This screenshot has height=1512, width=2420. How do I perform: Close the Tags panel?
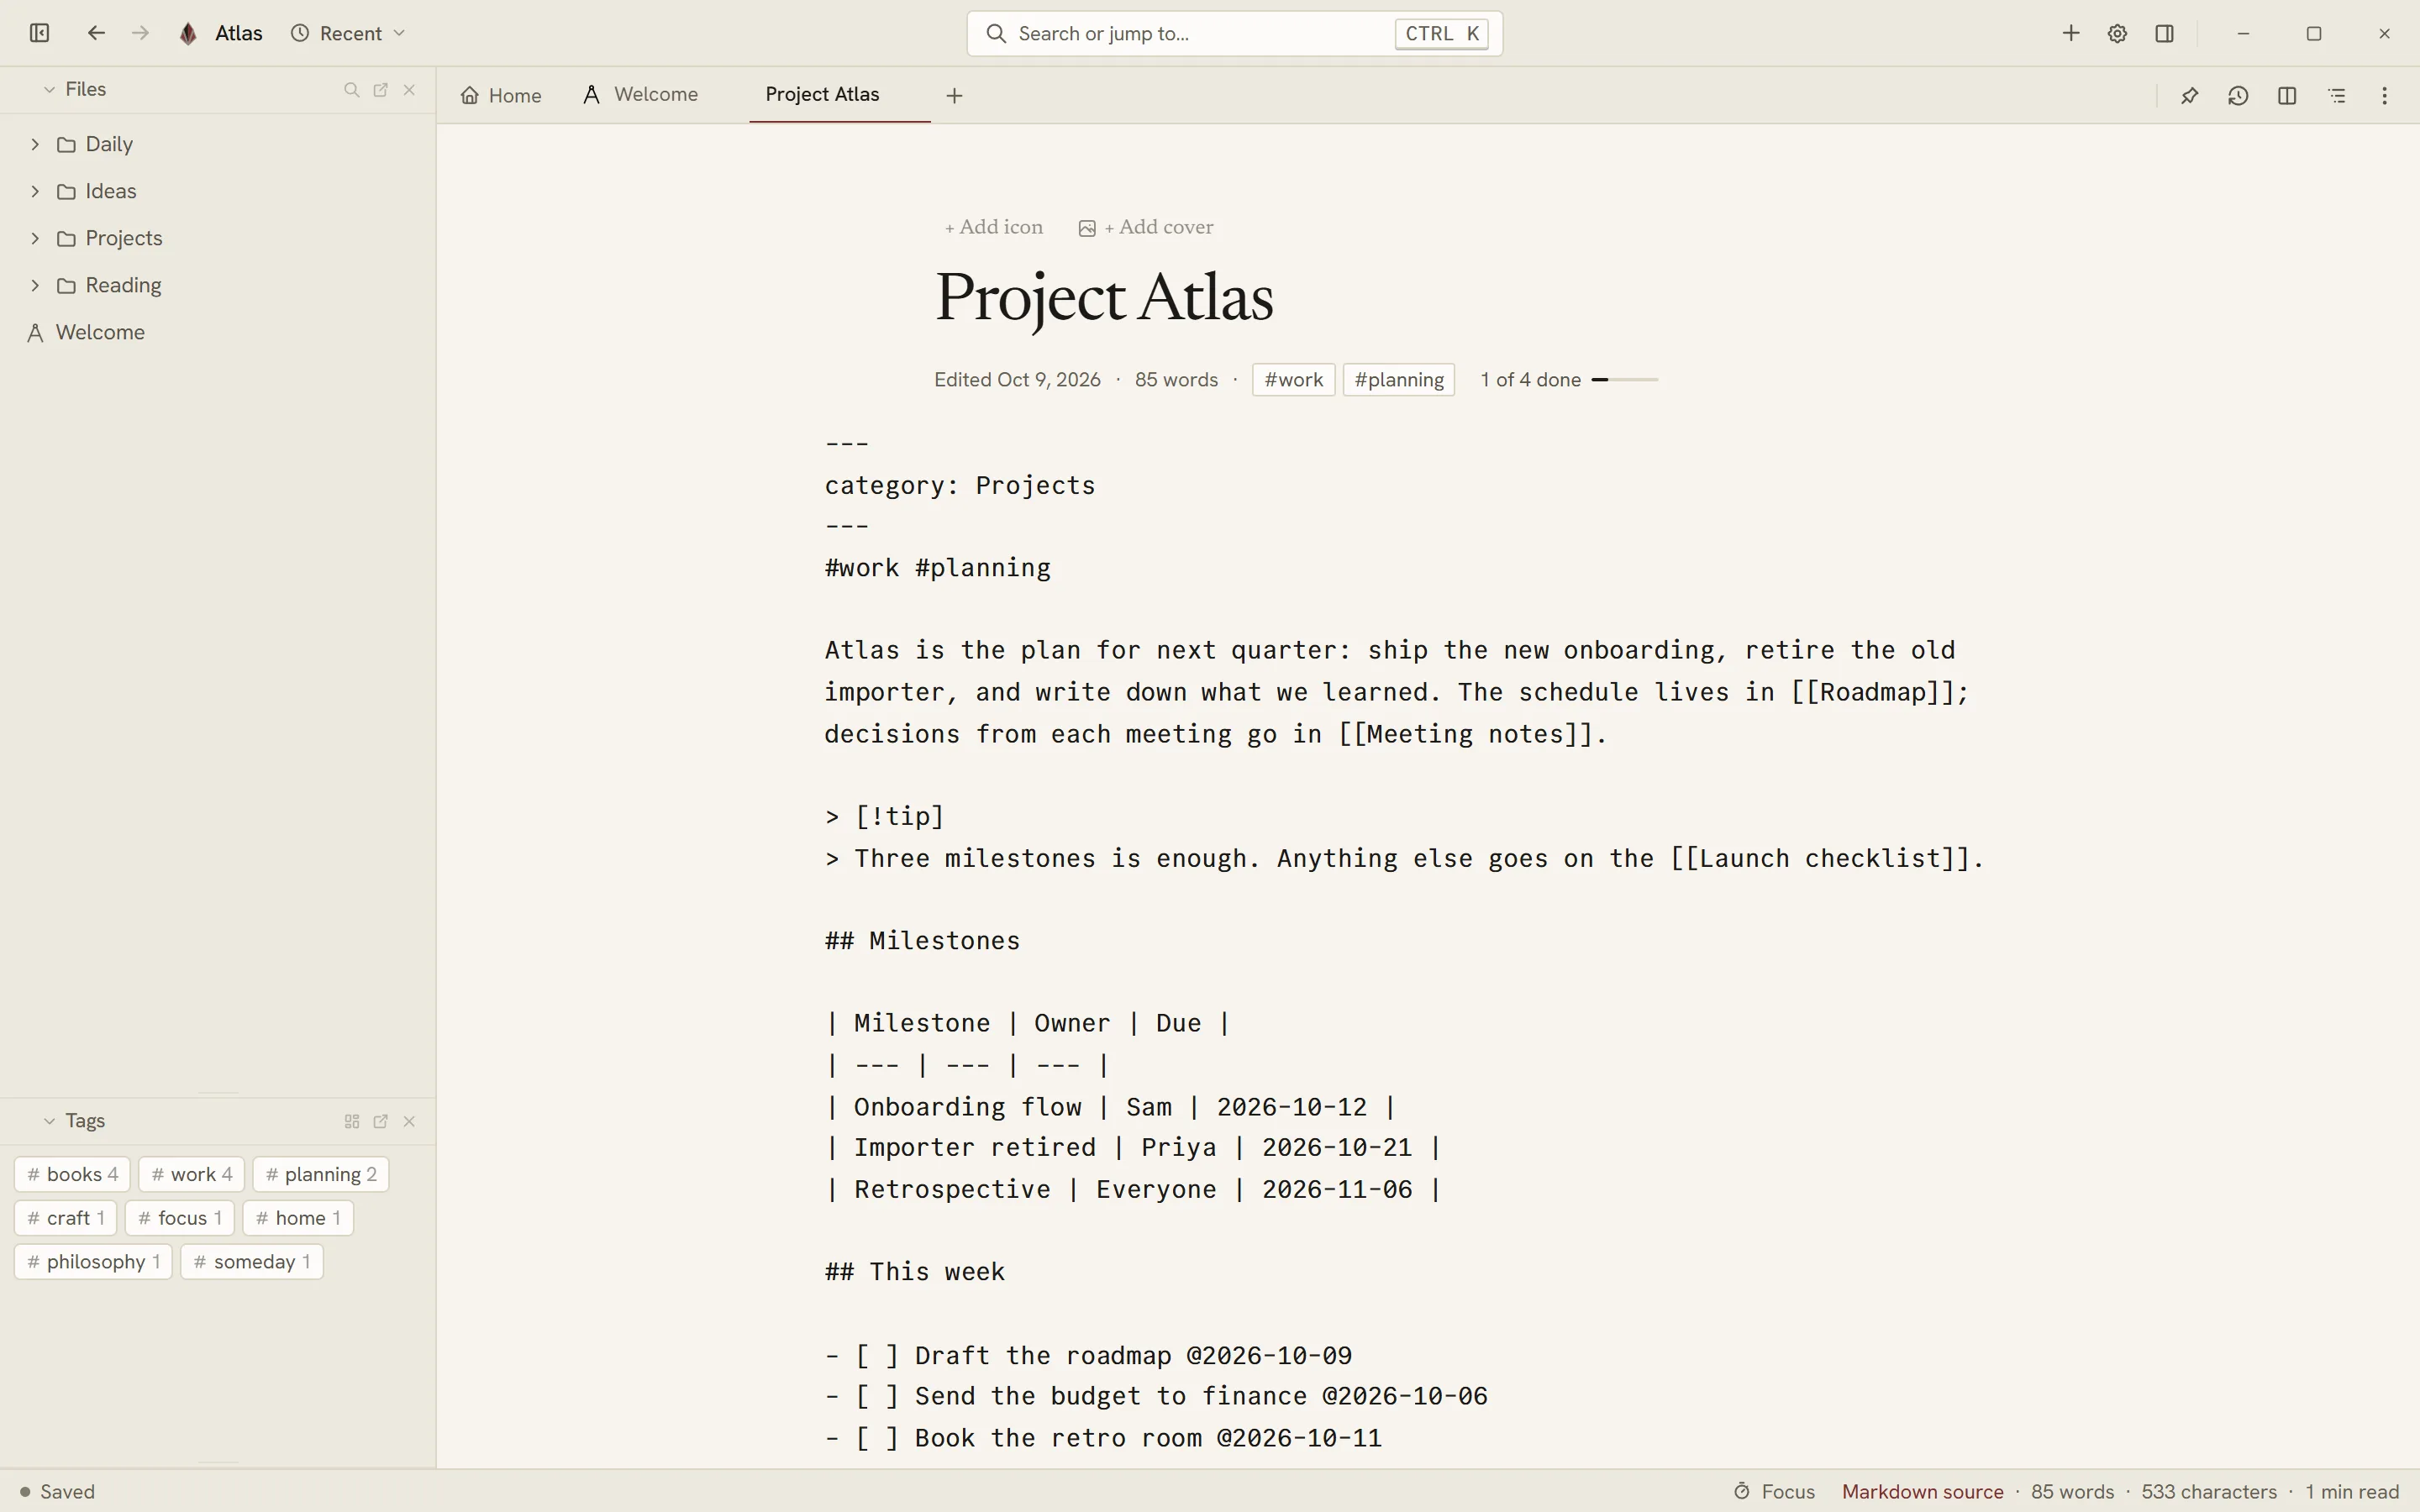point(409,1121)
